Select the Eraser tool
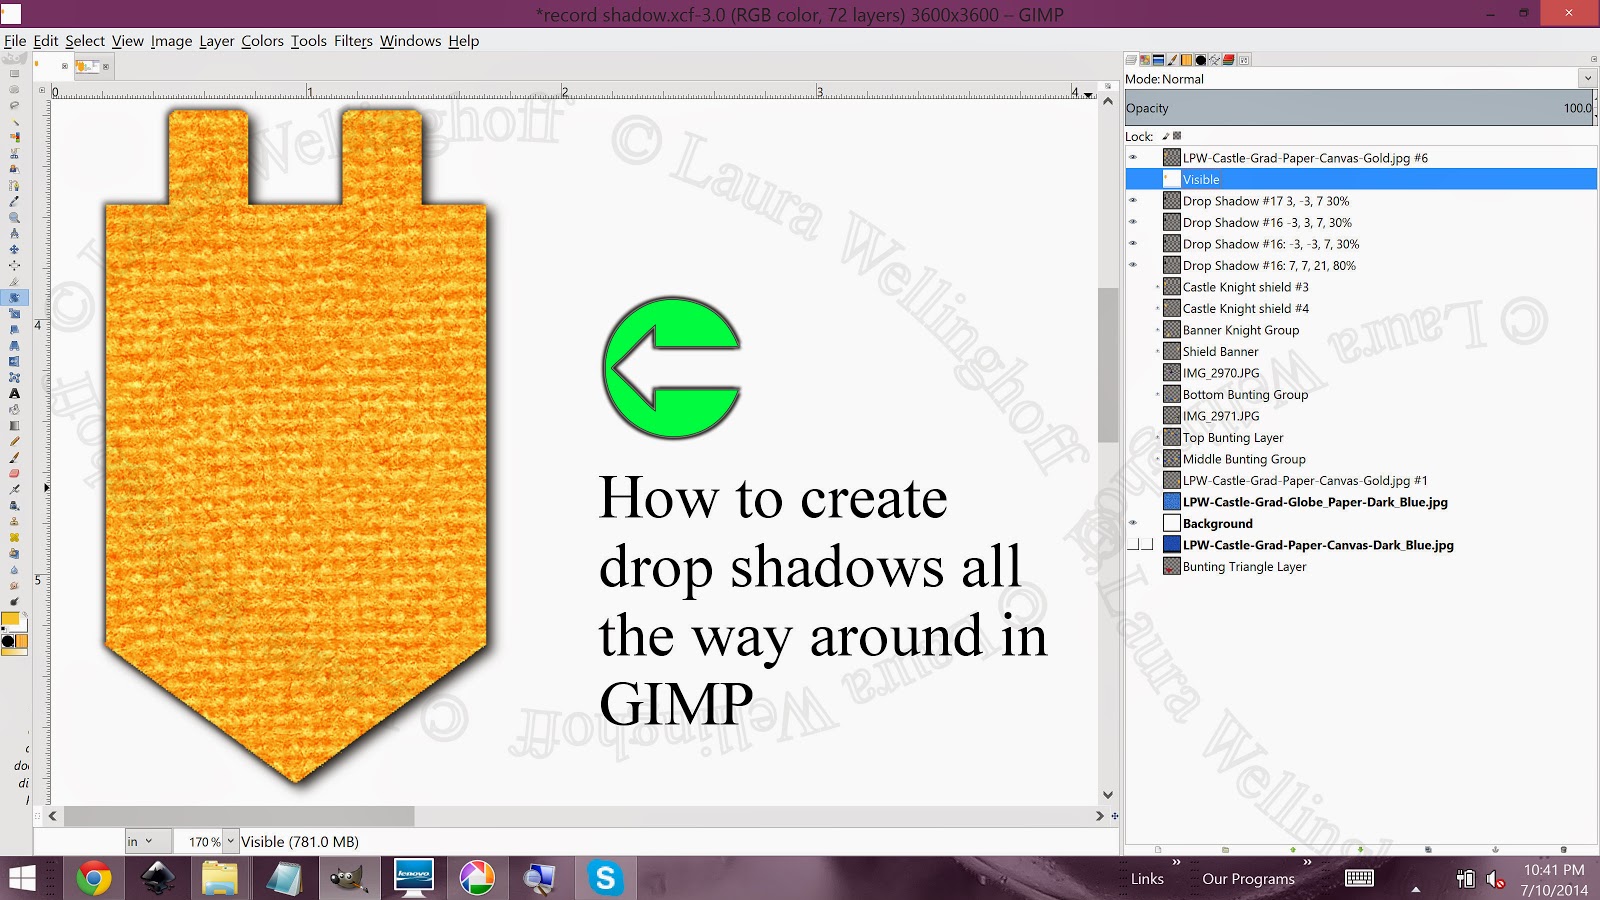 tap(14, 473)
